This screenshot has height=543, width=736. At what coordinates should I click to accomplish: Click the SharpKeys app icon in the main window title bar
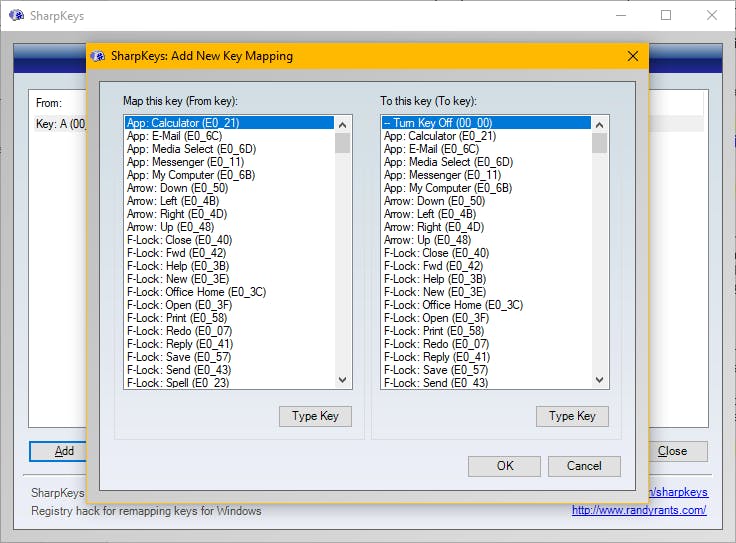[x=17, y=15]
